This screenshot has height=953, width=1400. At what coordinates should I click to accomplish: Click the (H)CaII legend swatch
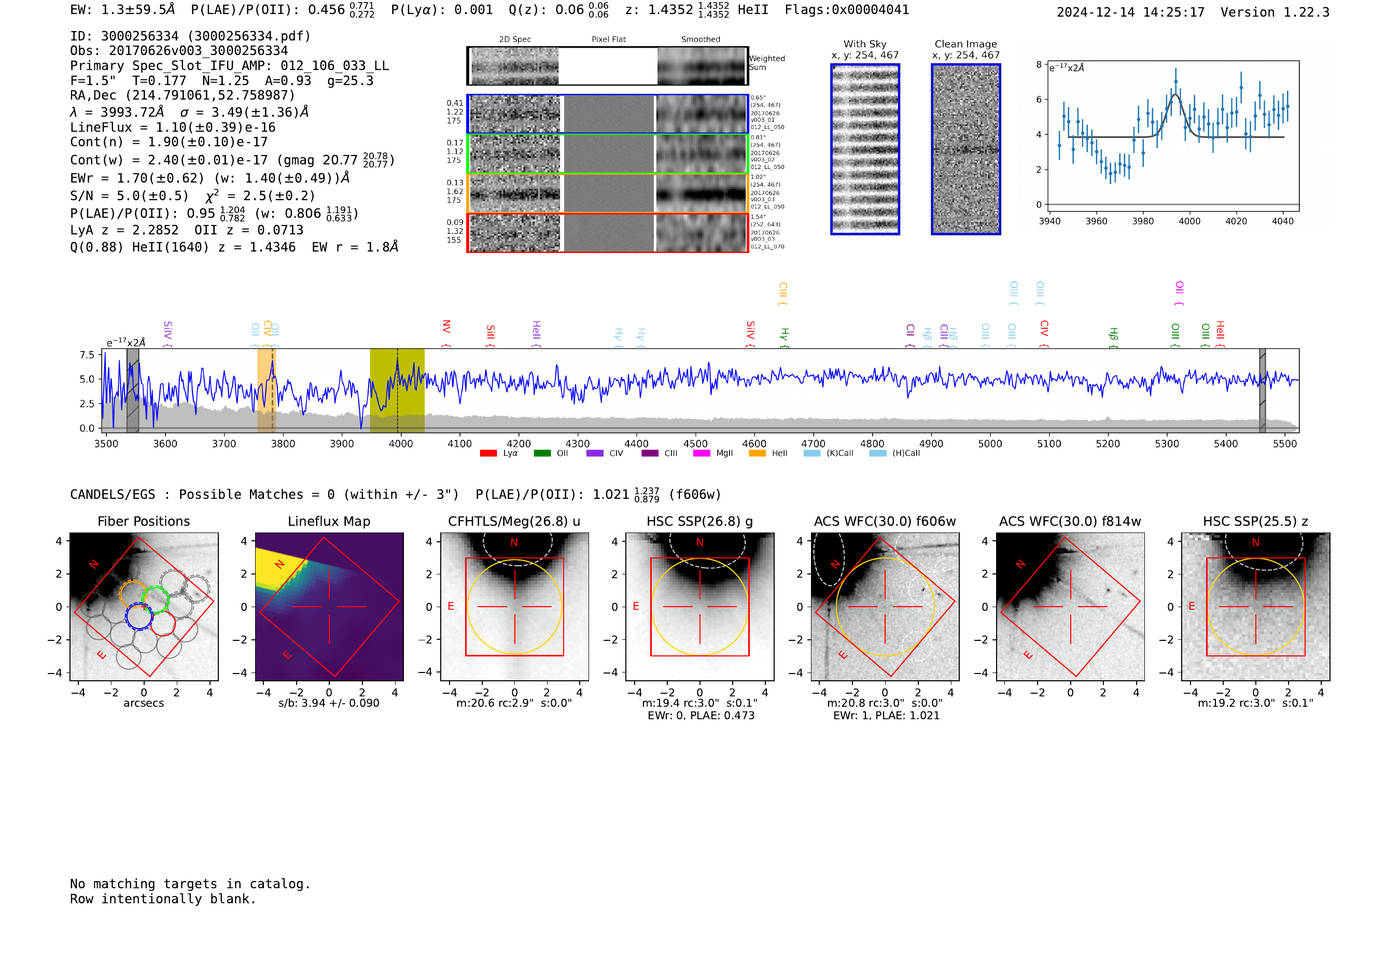877,453
